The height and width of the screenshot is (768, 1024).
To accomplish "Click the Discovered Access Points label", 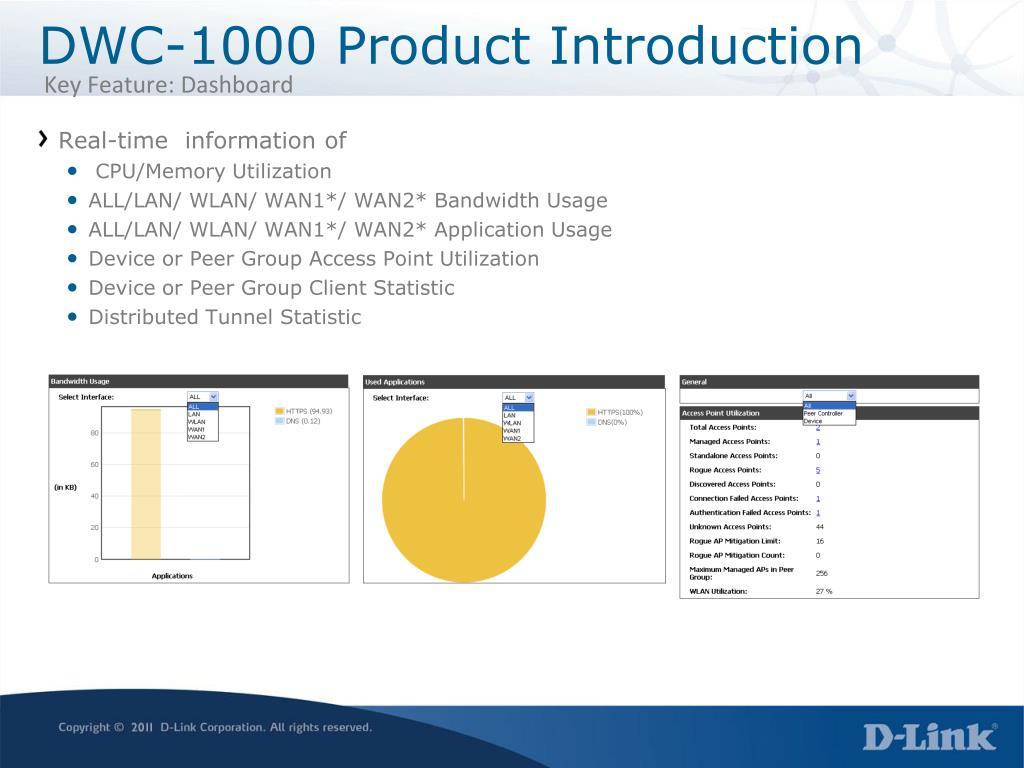I will [732, 485].
